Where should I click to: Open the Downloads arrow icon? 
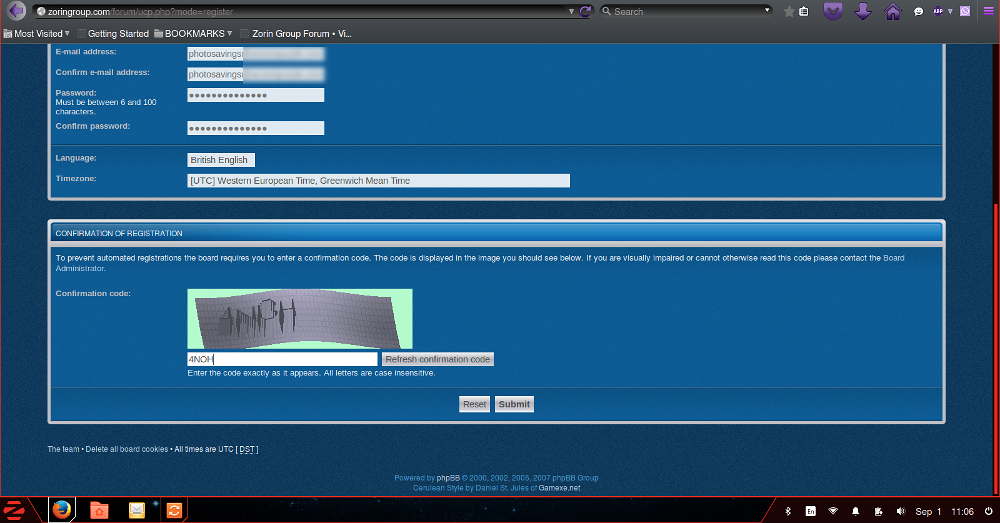click(863, 11)
